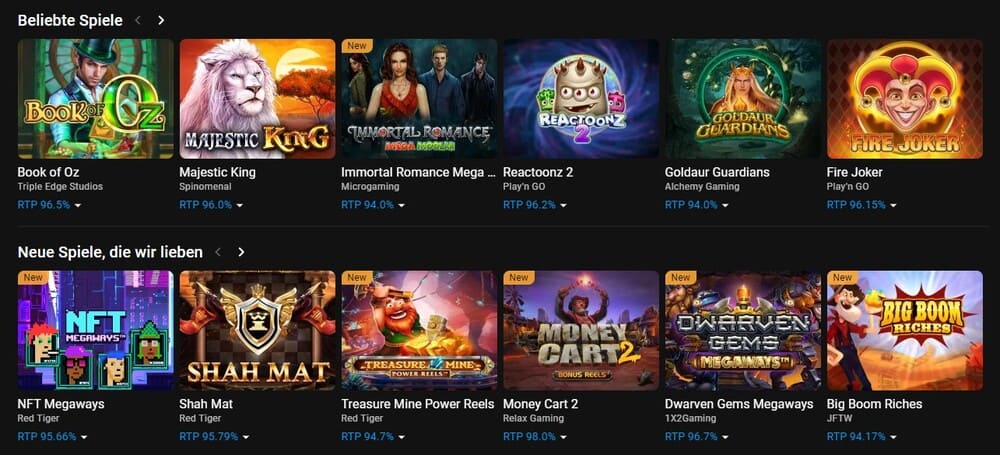Click the Majestic King title text

pyautogui.click(x=217, y=172)
